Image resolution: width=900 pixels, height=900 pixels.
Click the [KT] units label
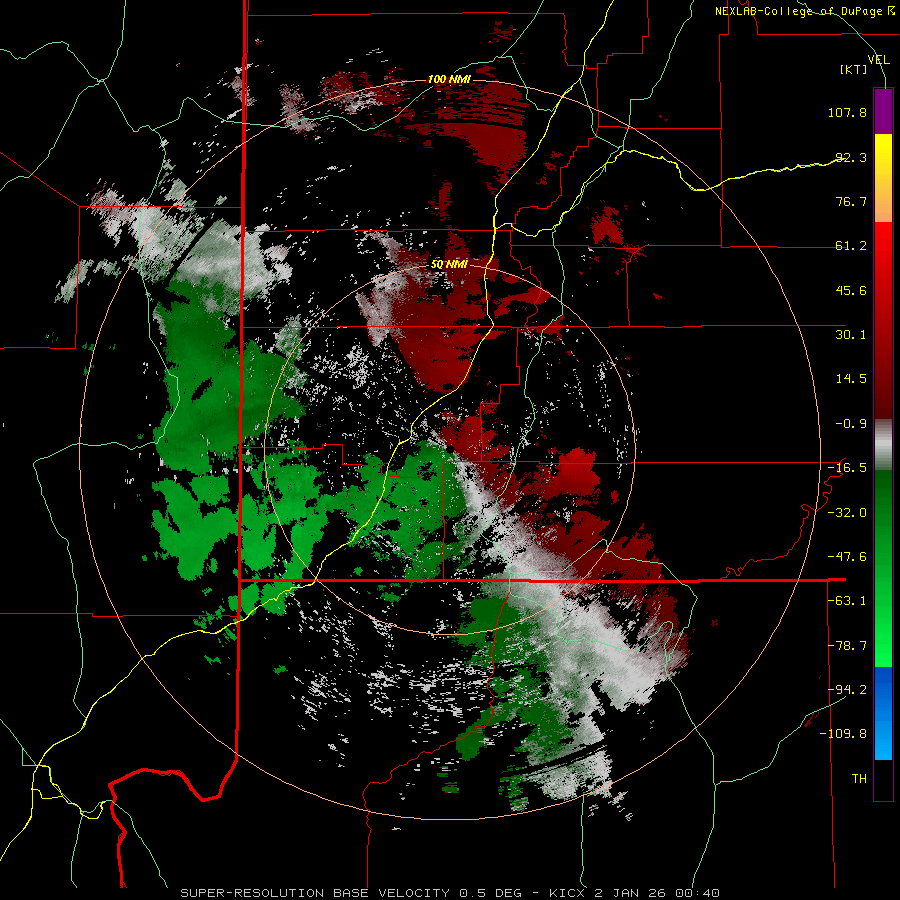(854, 69)
